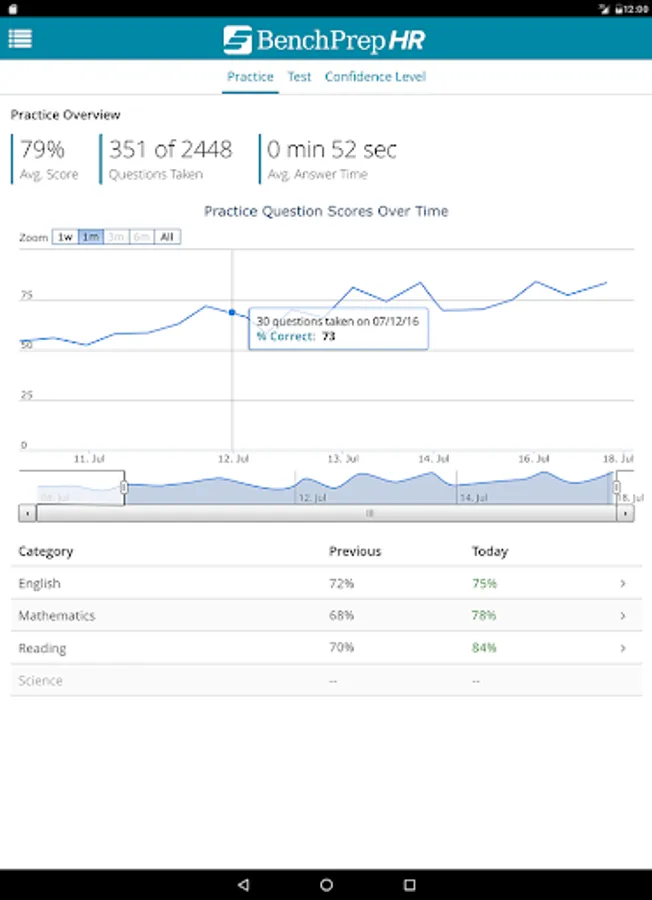Tap the Android recent apps square icon

pyautogui.click(x=409, y=885)
